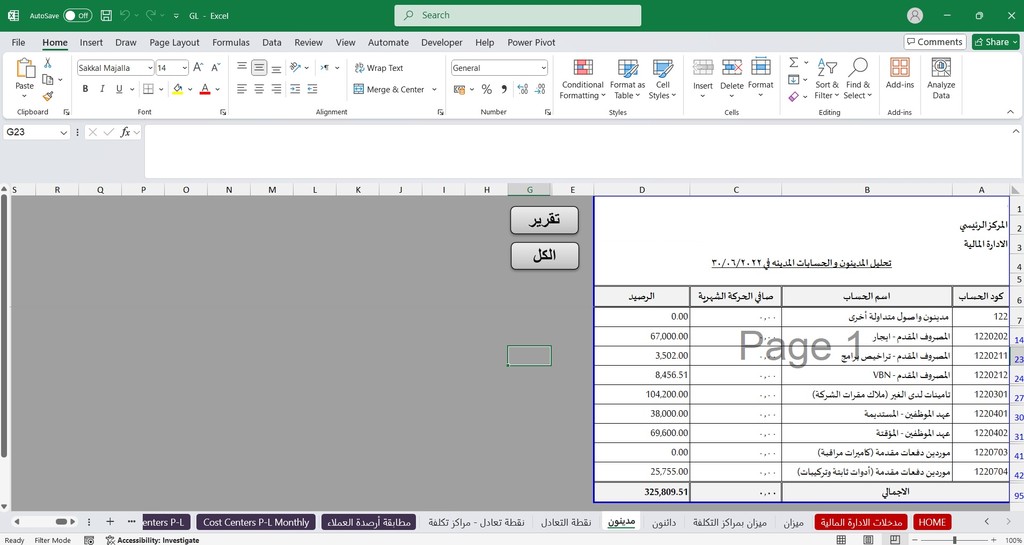
Task: Click the Macro Recording icon in status bar
Action: (x=89, y=540)
